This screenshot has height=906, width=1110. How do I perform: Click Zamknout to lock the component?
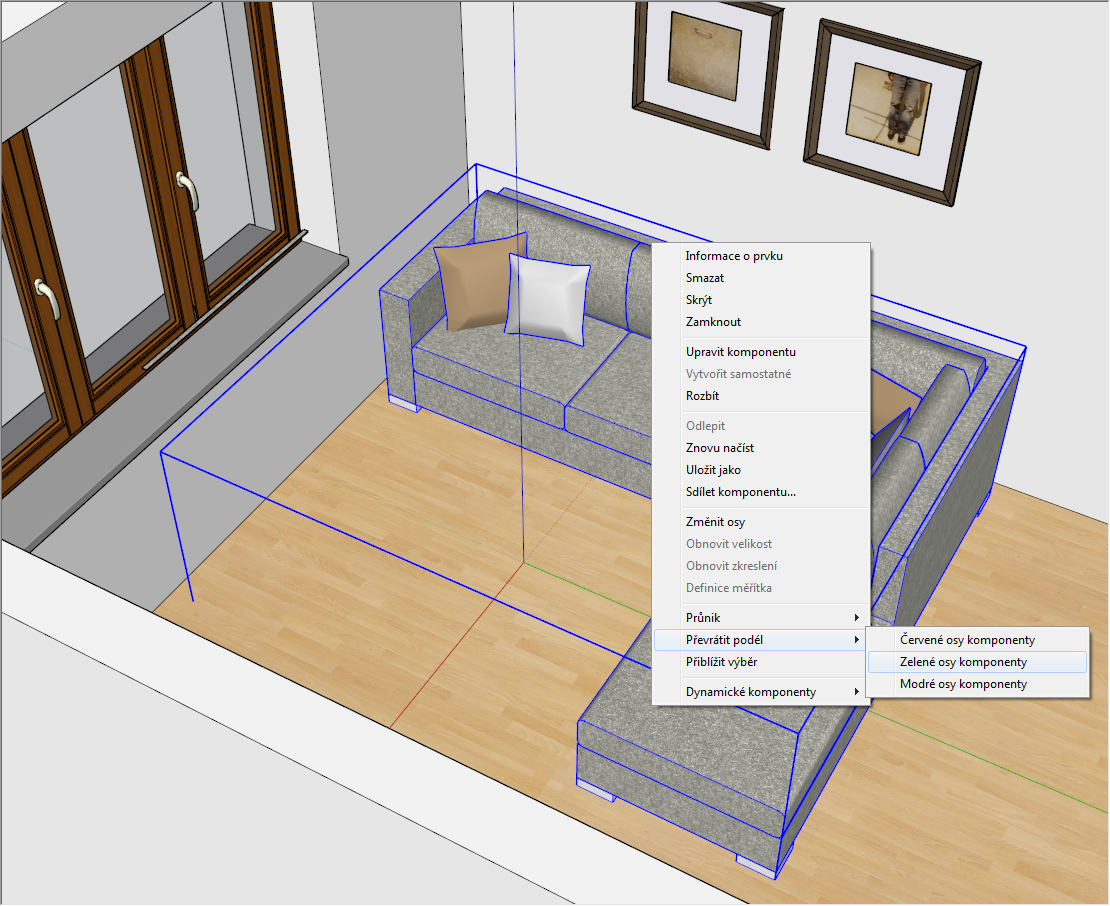point(713,322)
